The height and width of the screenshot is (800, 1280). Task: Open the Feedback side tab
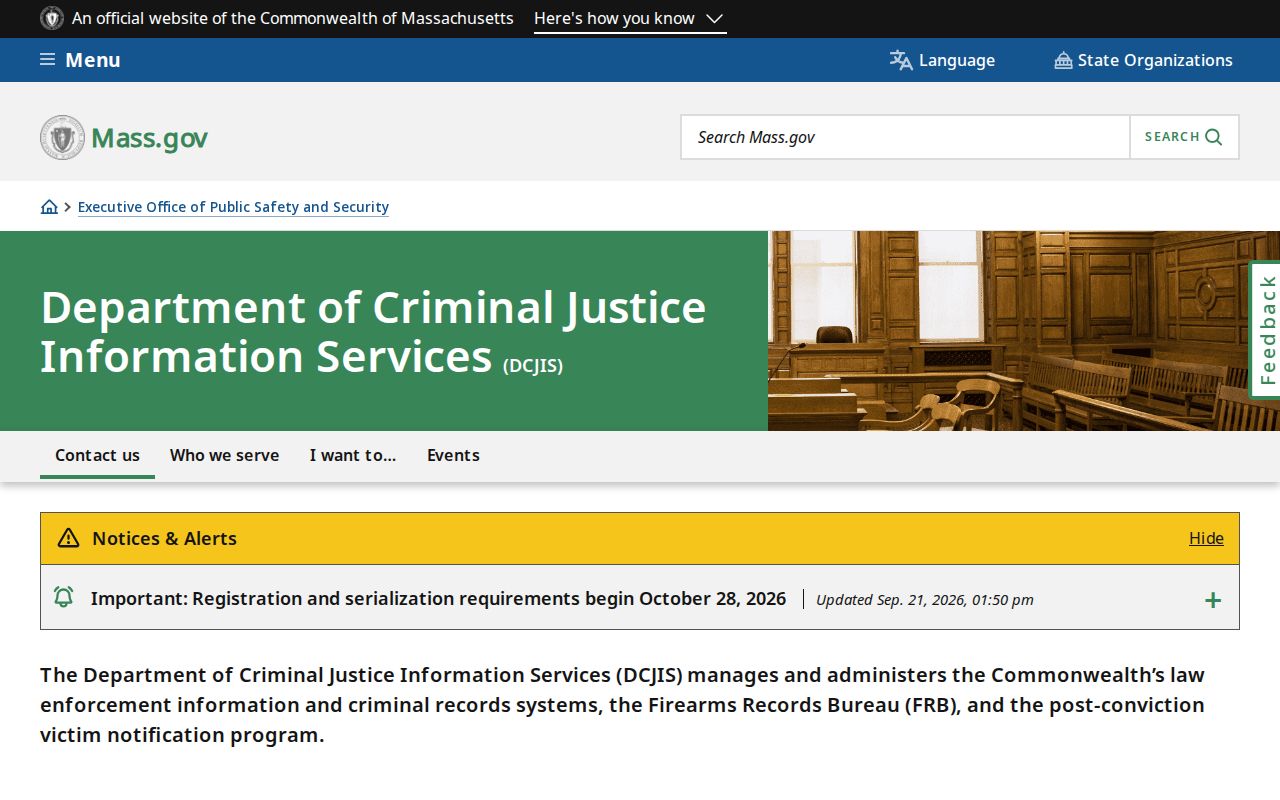(1266, 330)
